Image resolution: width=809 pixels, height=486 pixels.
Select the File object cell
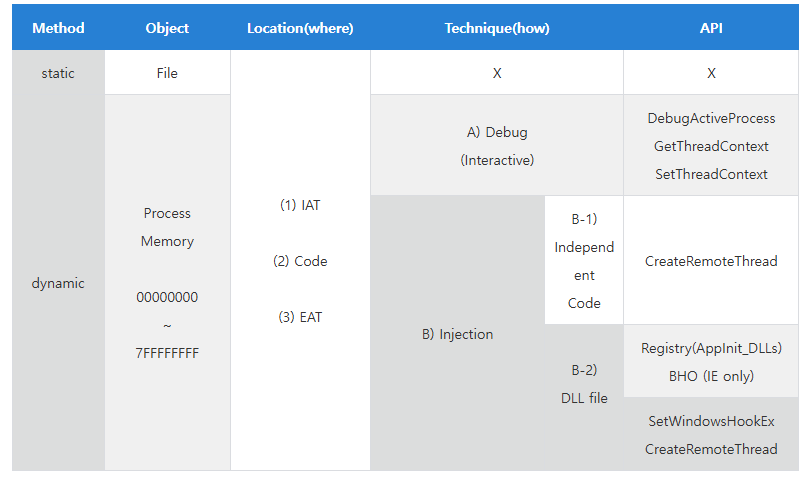pos(167,73)
